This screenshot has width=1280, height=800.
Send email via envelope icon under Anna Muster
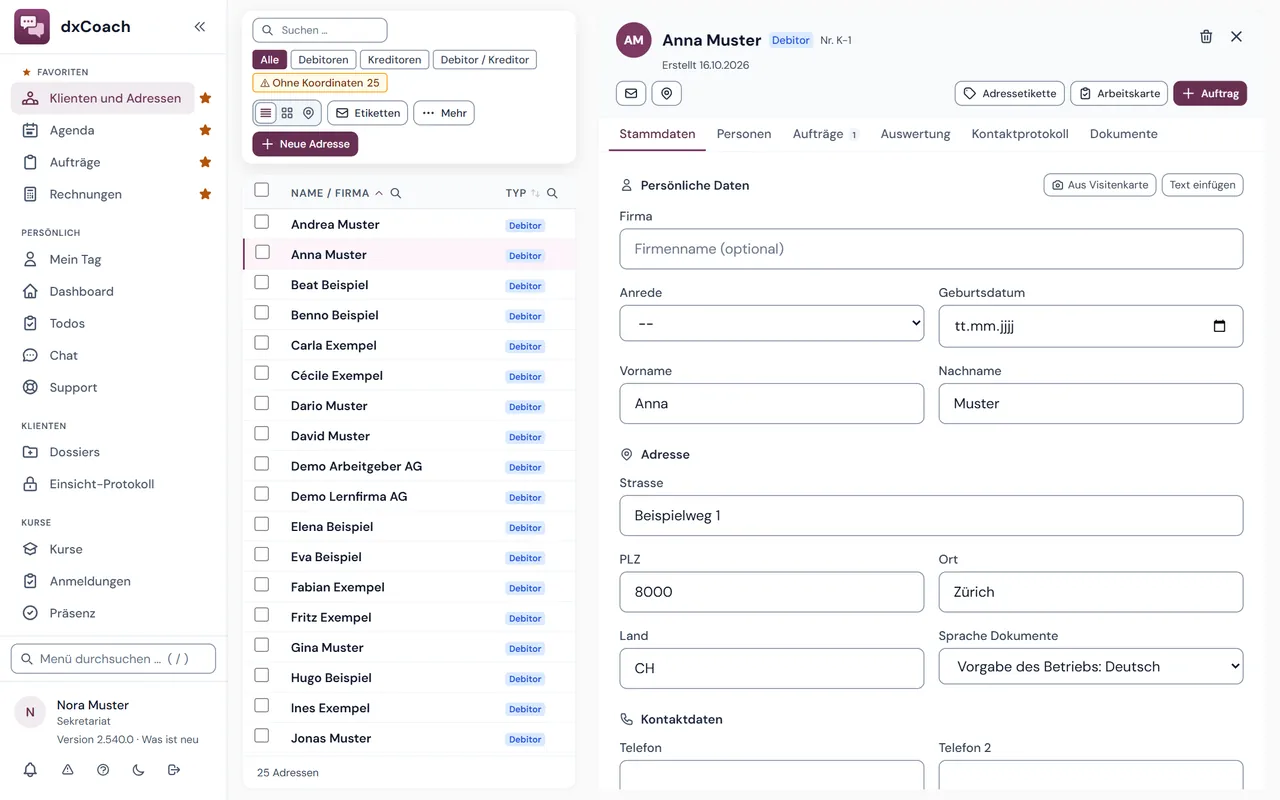(x=631, y=93)
